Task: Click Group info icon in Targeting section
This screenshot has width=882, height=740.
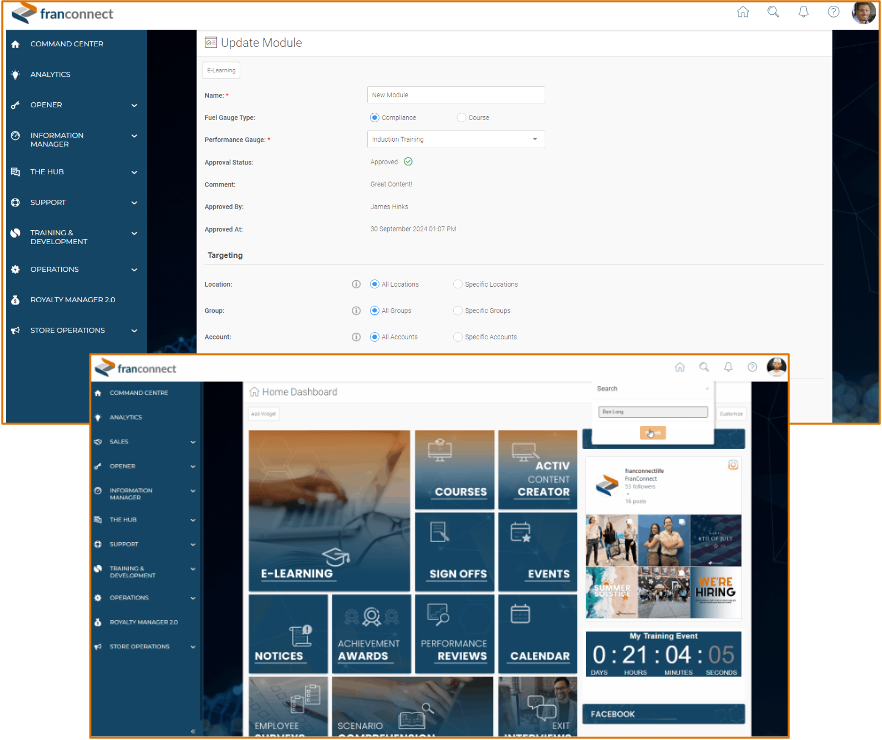Action: pos(356,310)
